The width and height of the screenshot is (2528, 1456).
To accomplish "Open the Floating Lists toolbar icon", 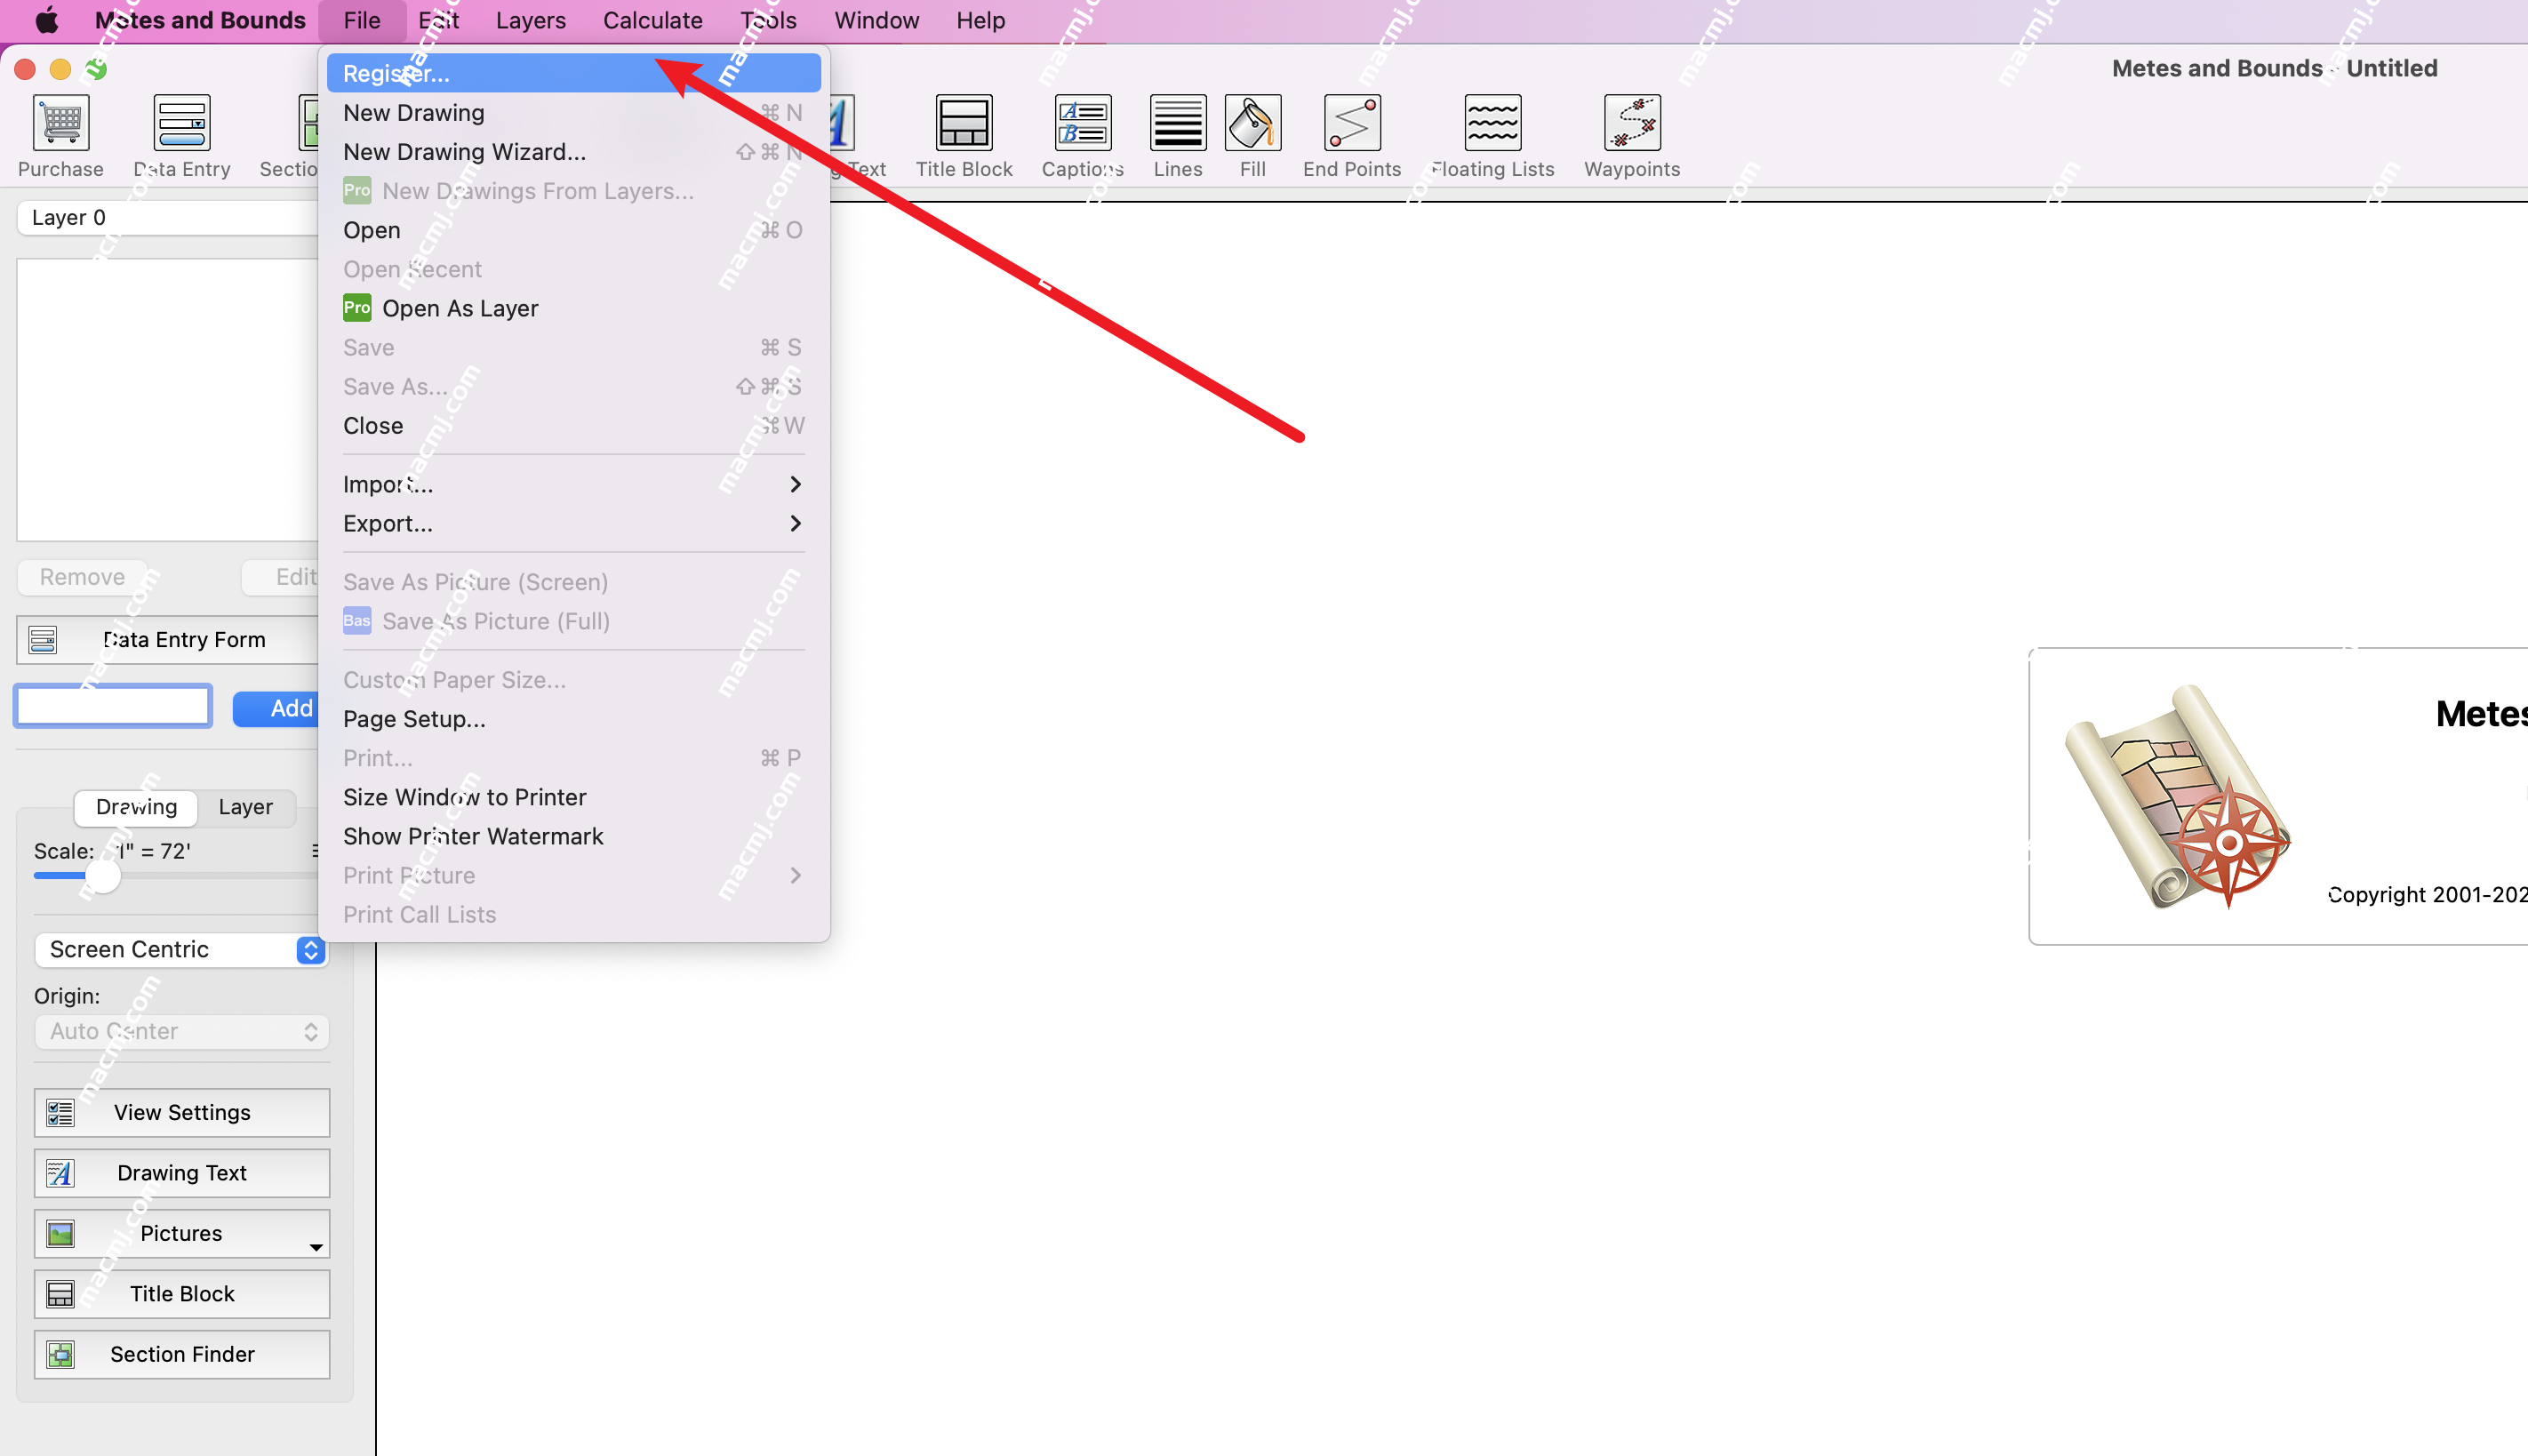I will [x=1493, y=123].
